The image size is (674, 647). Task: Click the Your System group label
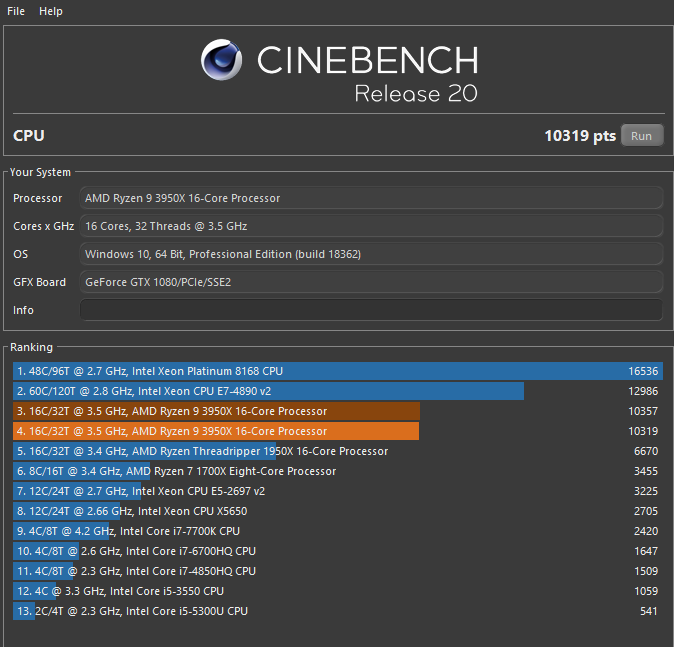[40, 172]
